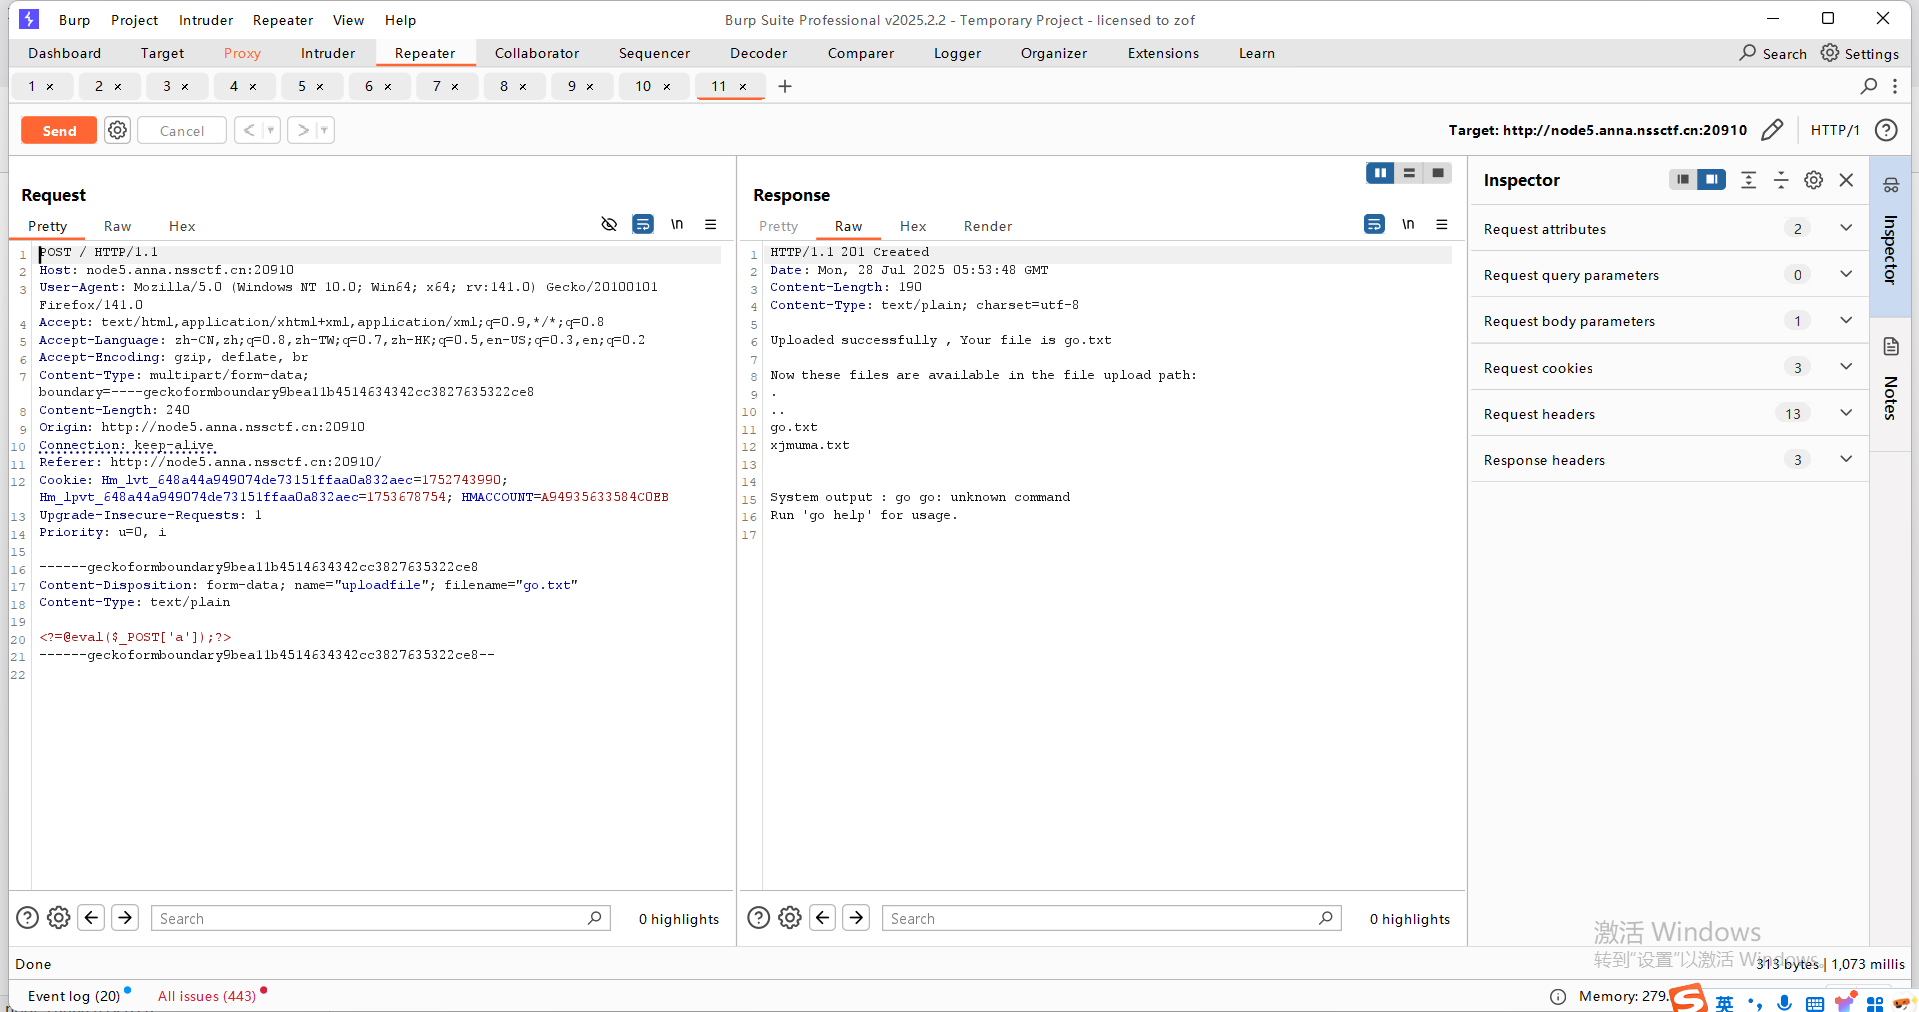Screen dimensions: 1919x1012
Task: Open the Project menu
Action: [x=134, y=20]
